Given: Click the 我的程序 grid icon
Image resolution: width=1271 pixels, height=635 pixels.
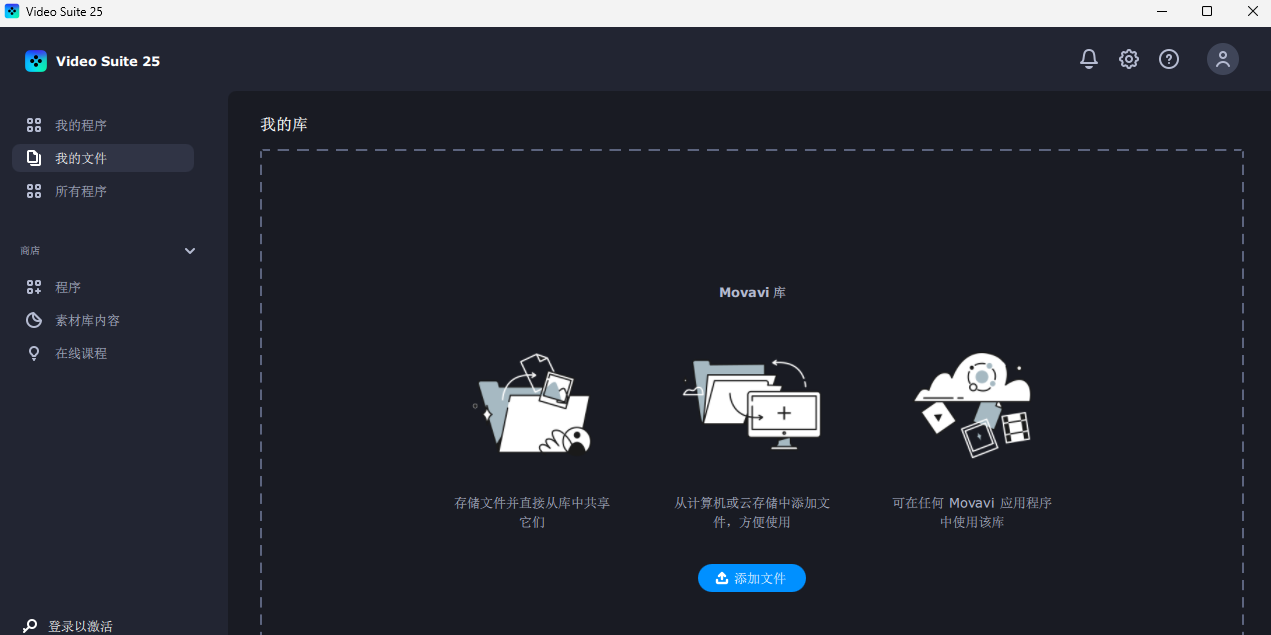Looking at the screenshot, I should 34,125.
